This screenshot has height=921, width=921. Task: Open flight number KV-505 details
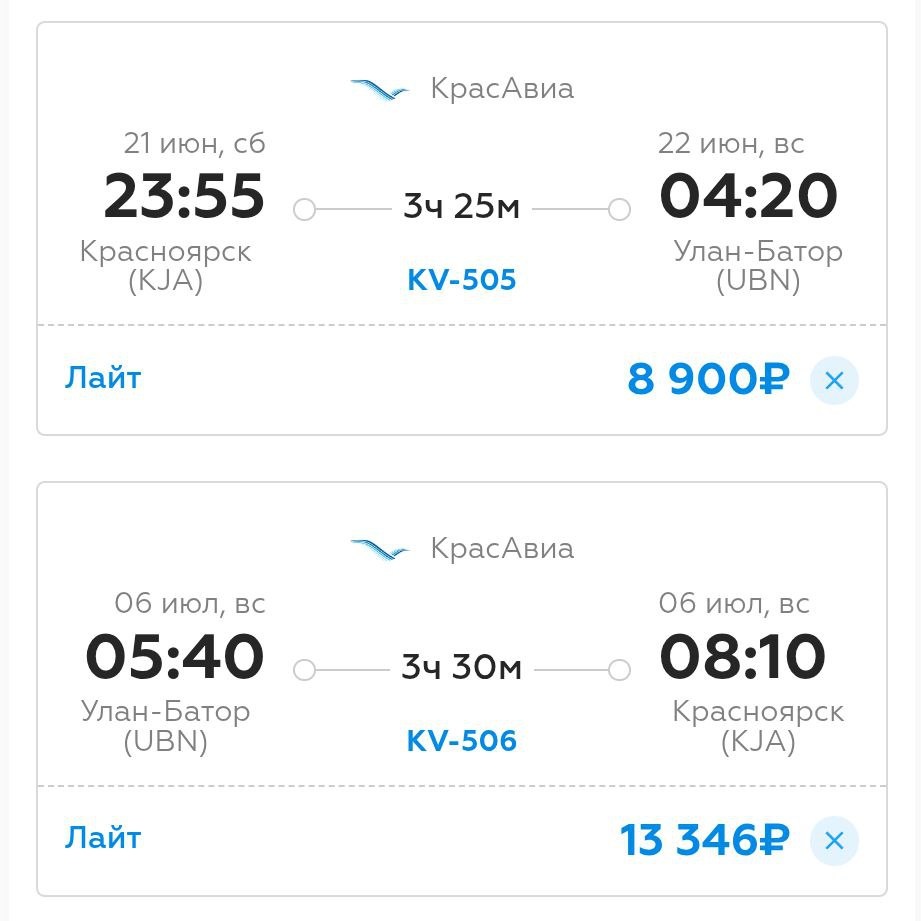[x=461, y=280]
